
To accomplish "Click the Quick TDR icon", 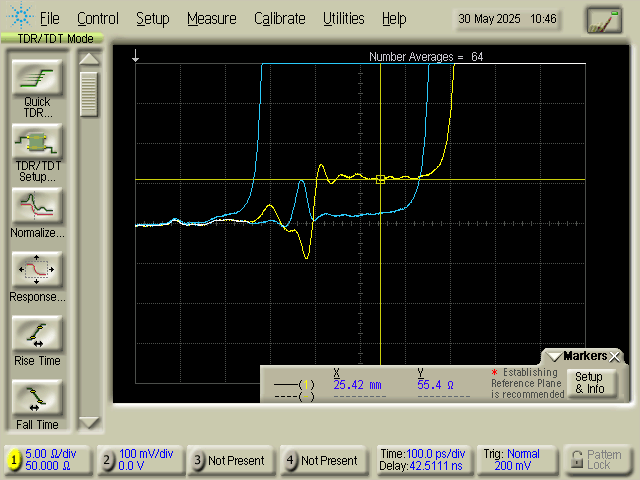I will pos(37,78).
